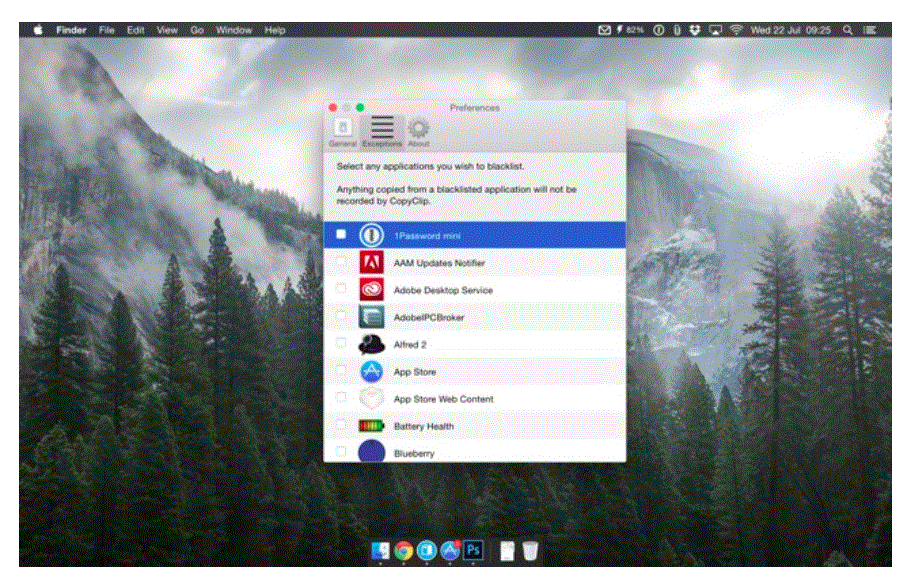Open the Finder menu
904x580 pixels.
tap(71, 30)
